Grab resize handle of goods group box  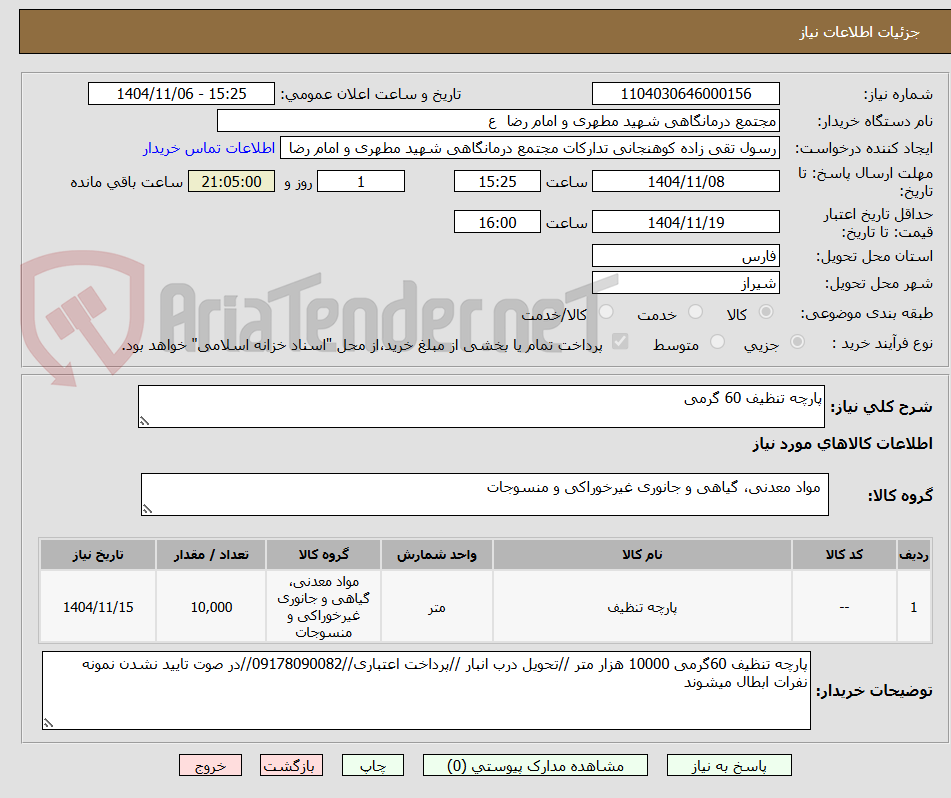[147, 509]
